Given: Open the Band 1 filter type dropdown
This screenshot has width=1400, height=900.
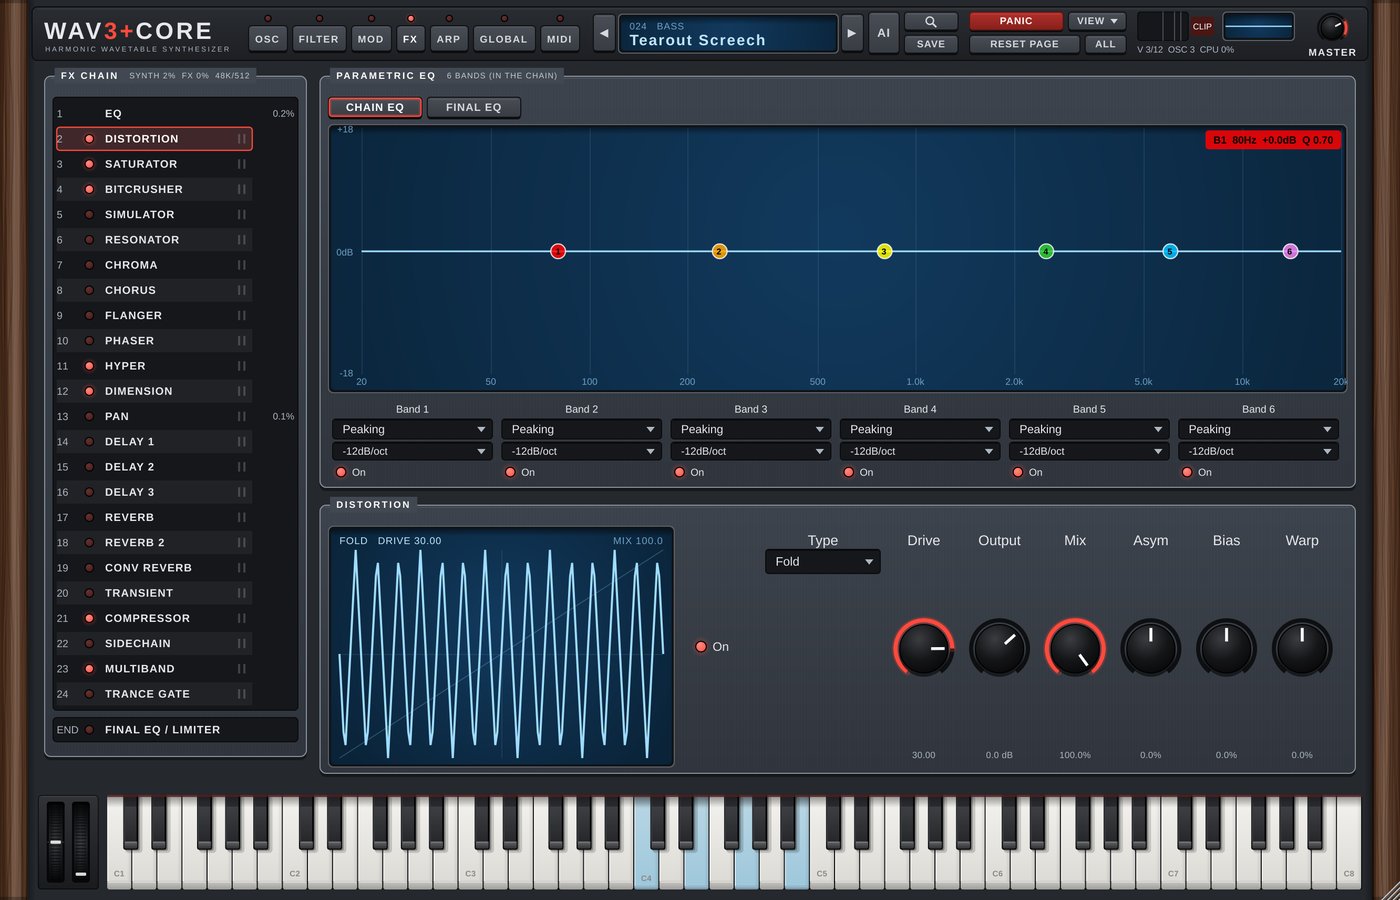Looking at the screenshot, I should tap(412, 429).
